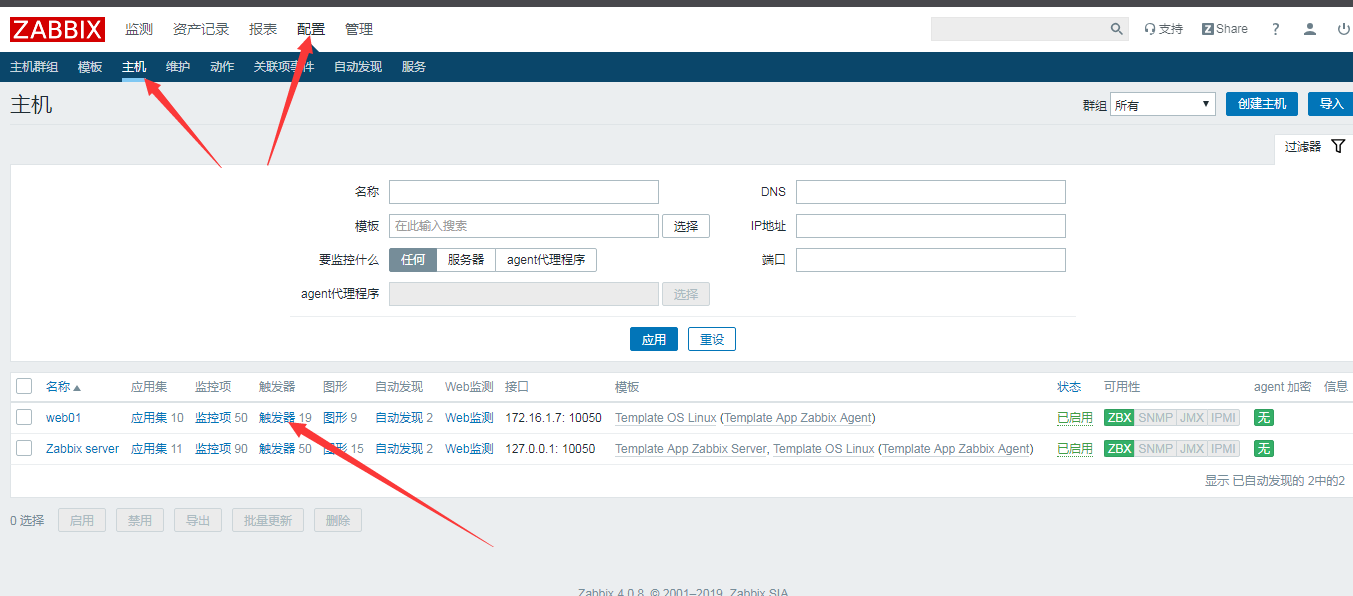Open the Zabbix Share link
1353x596 pixels.
tap(1225, 29)
